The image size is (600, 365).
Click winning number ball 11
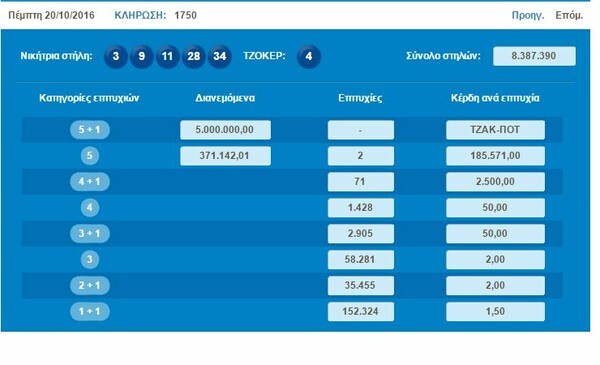coord(167,57)
